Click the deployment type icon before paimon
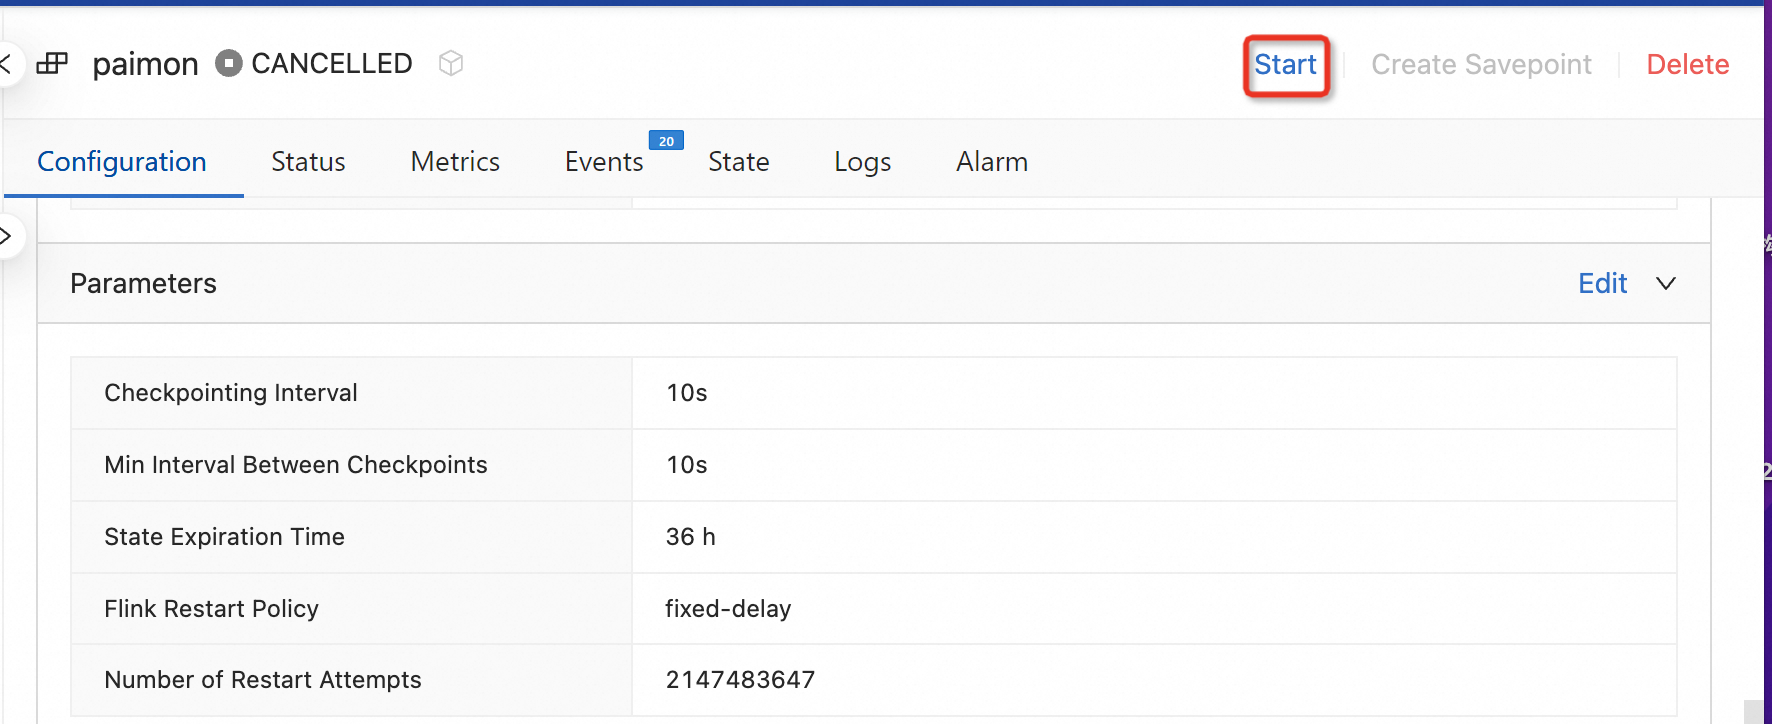The width and height of the screenshot is (1772, 724). 52,64
